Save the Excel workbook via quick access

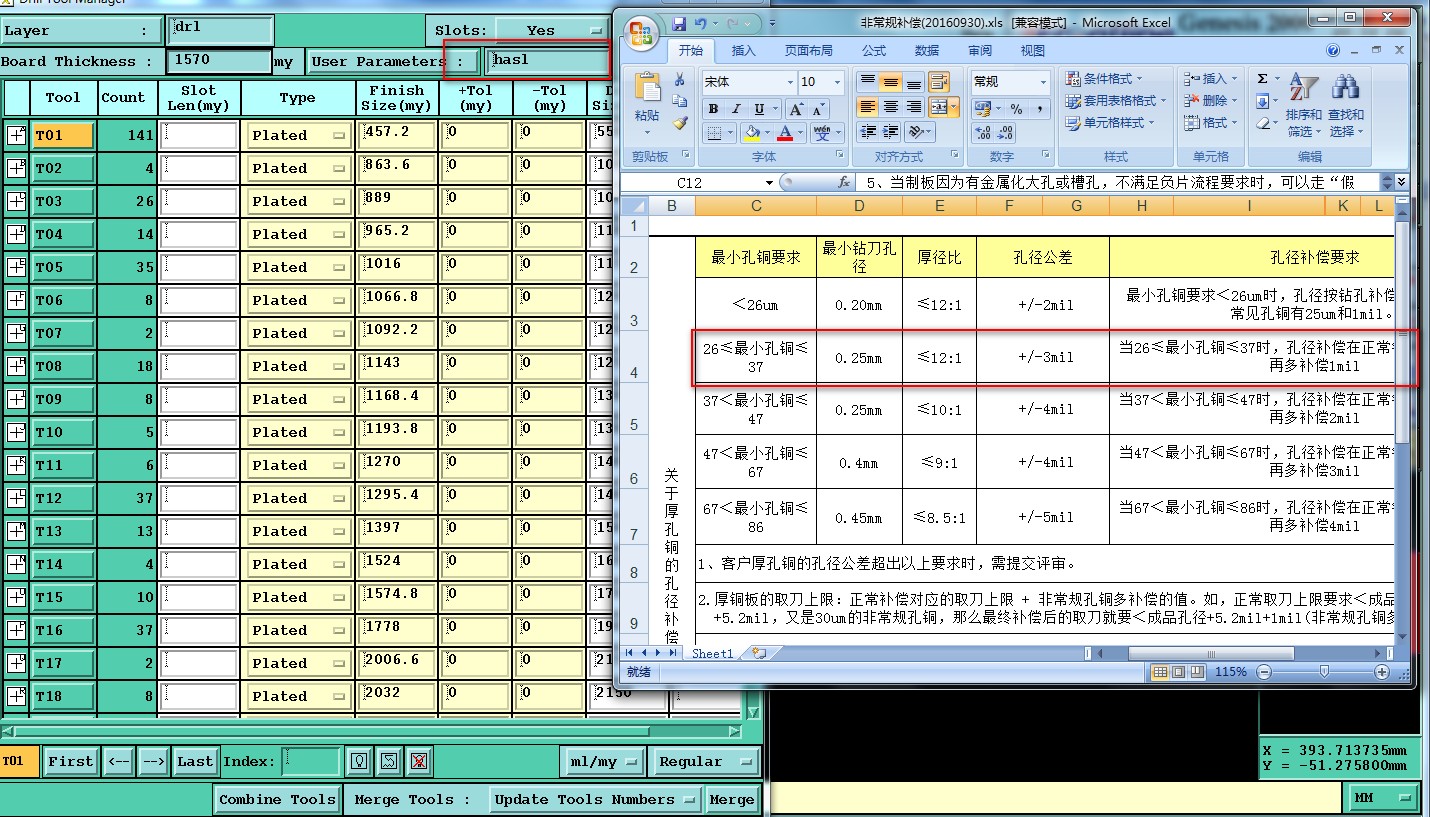[x=679, y=22]
